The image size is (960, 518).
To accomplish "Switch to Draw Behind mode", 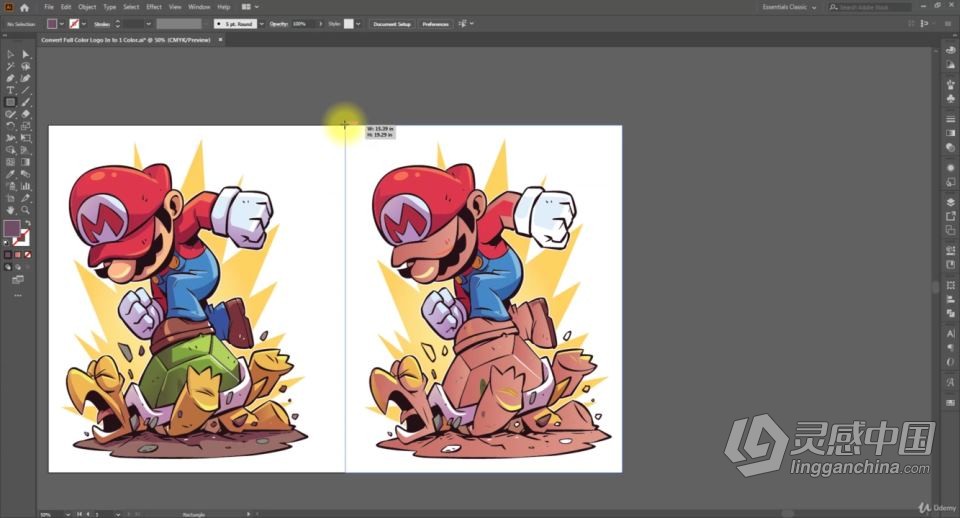I will 18,267.
